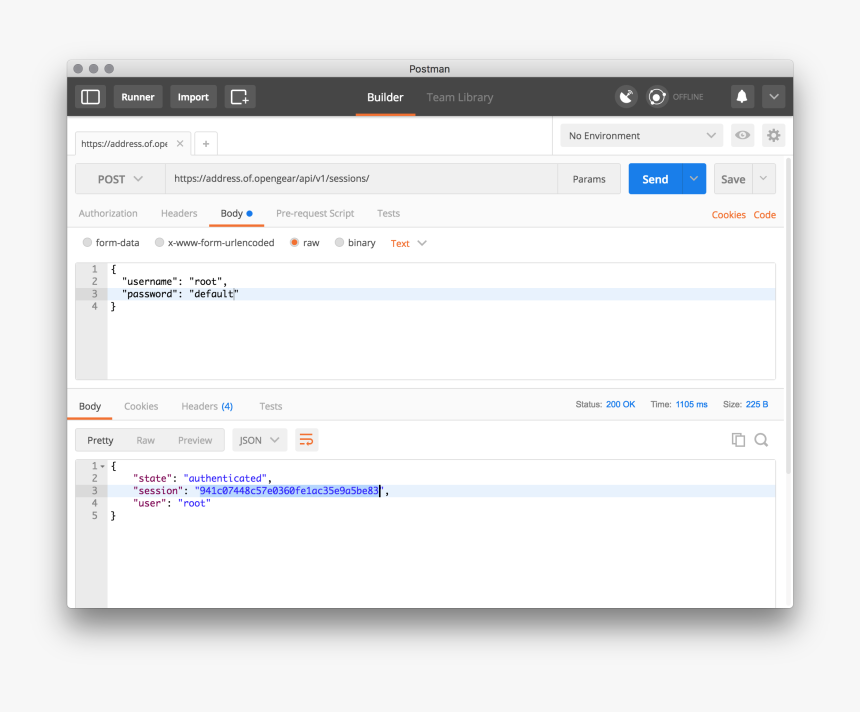Select the https://address.of.ope request tab
This screenshot has height=712, width=860.
point(125,144)
